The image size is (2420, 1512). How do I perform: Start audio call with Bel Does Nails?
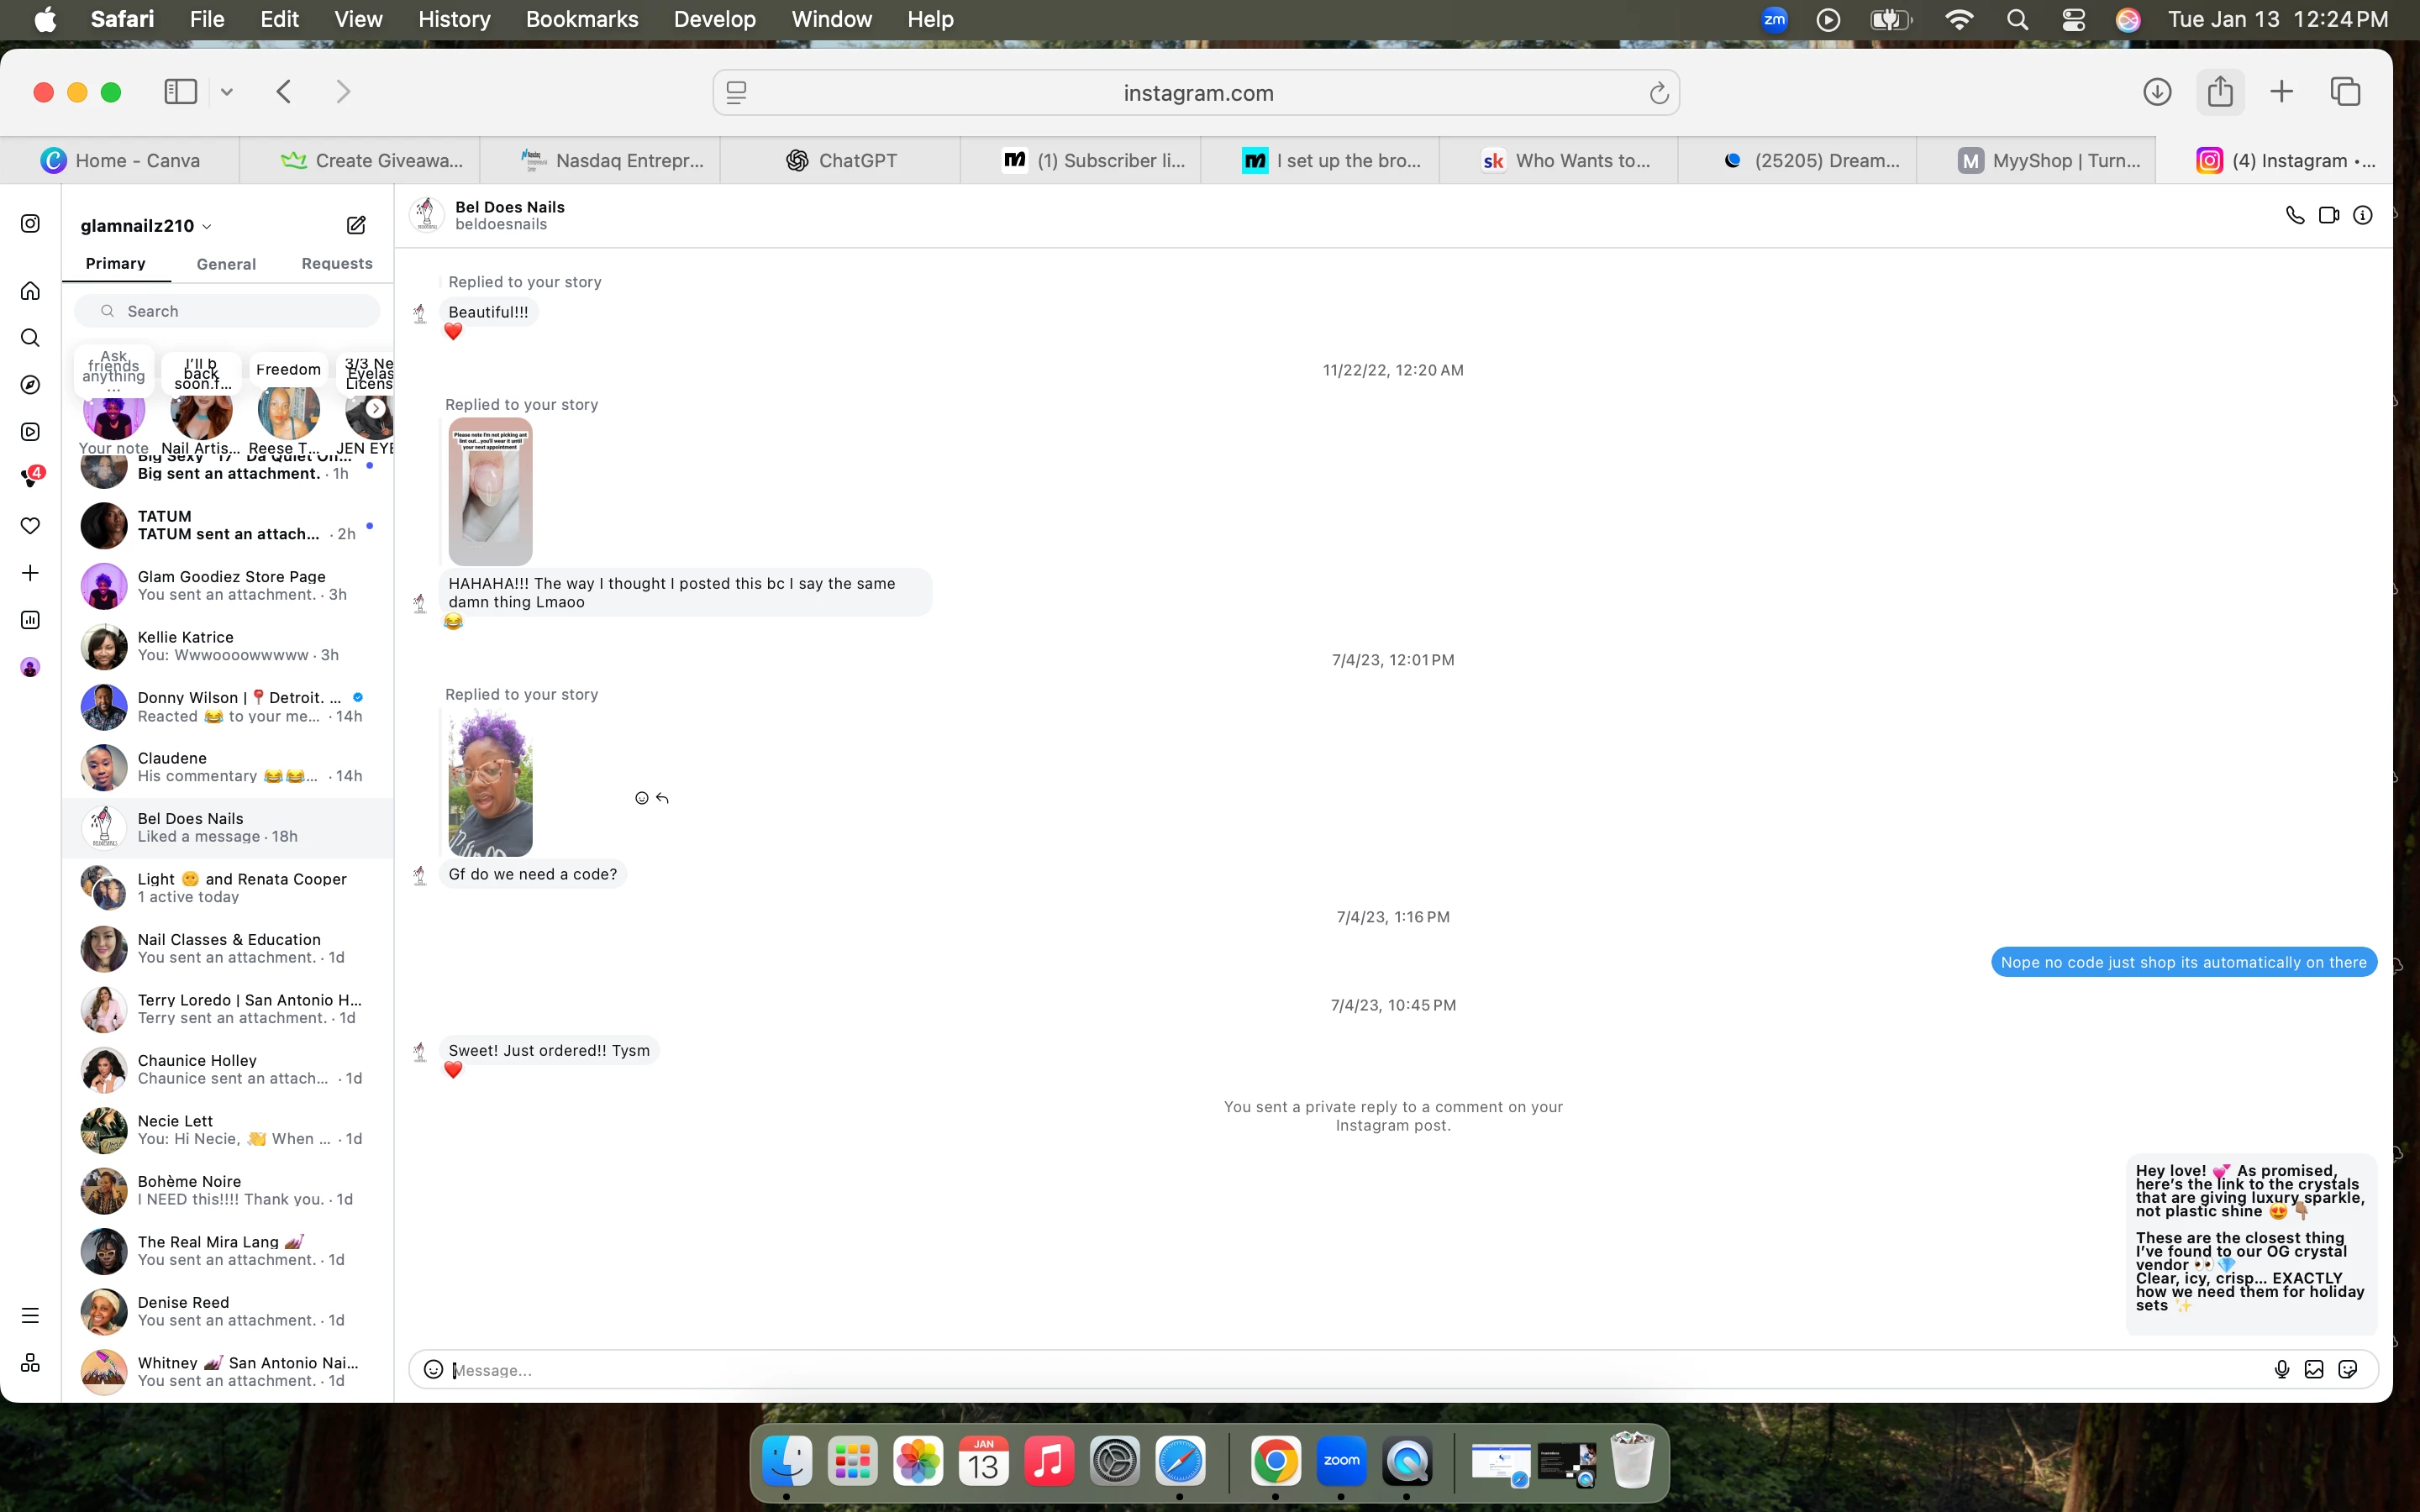2295,215
